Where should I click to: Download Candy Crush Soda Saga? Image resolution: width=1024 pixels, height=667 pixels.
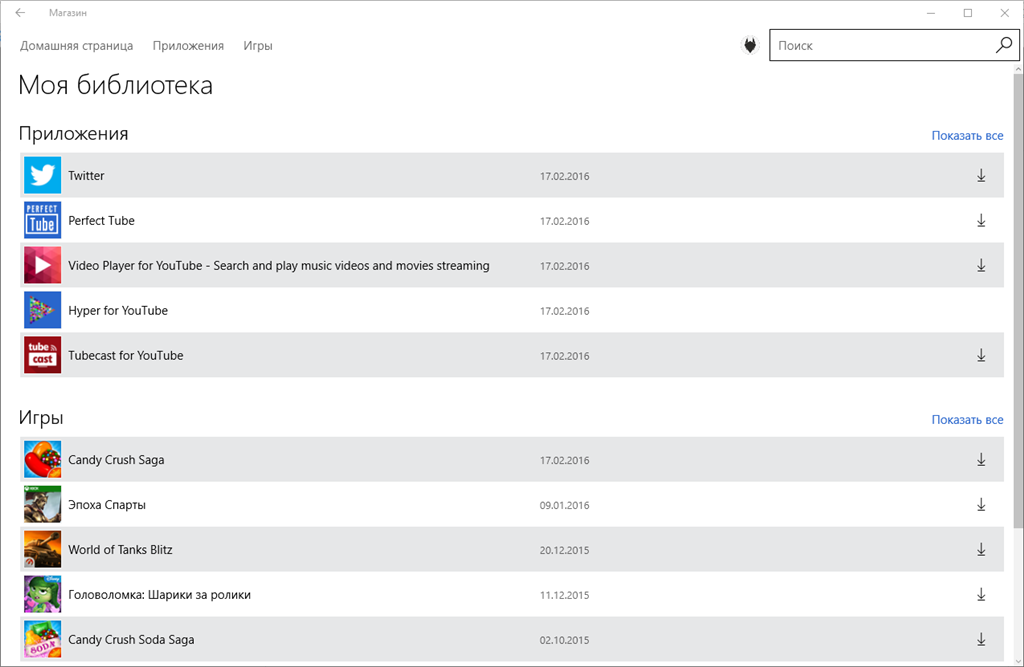click(981, 640)
